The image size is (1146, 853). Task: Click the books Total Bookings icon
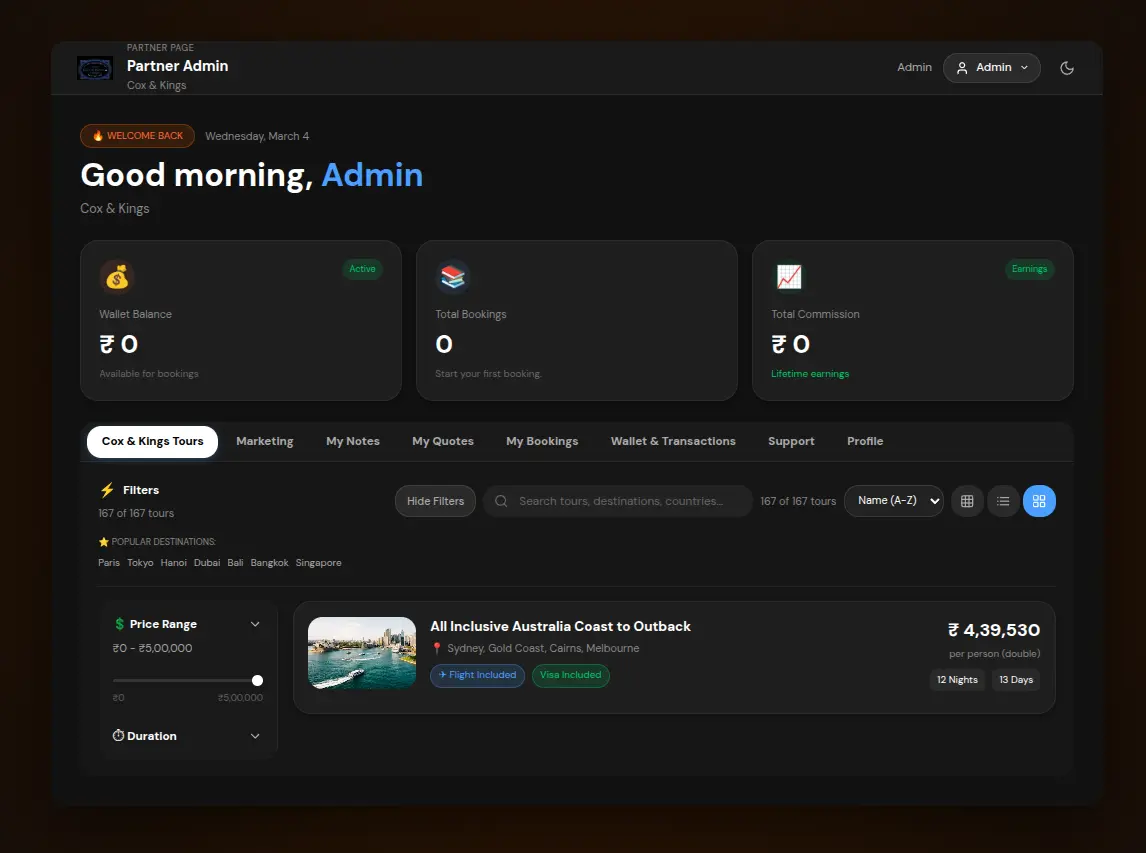coord(452,277)
